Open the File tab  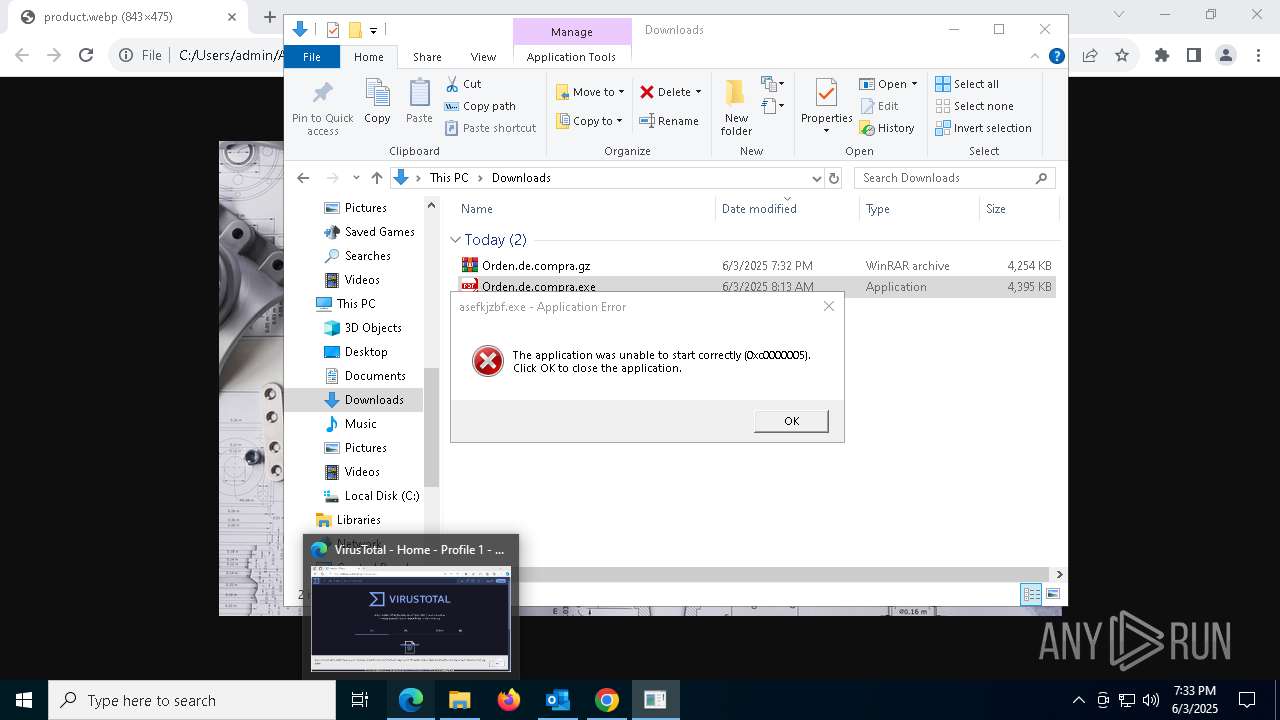click(x=312, y=57)
